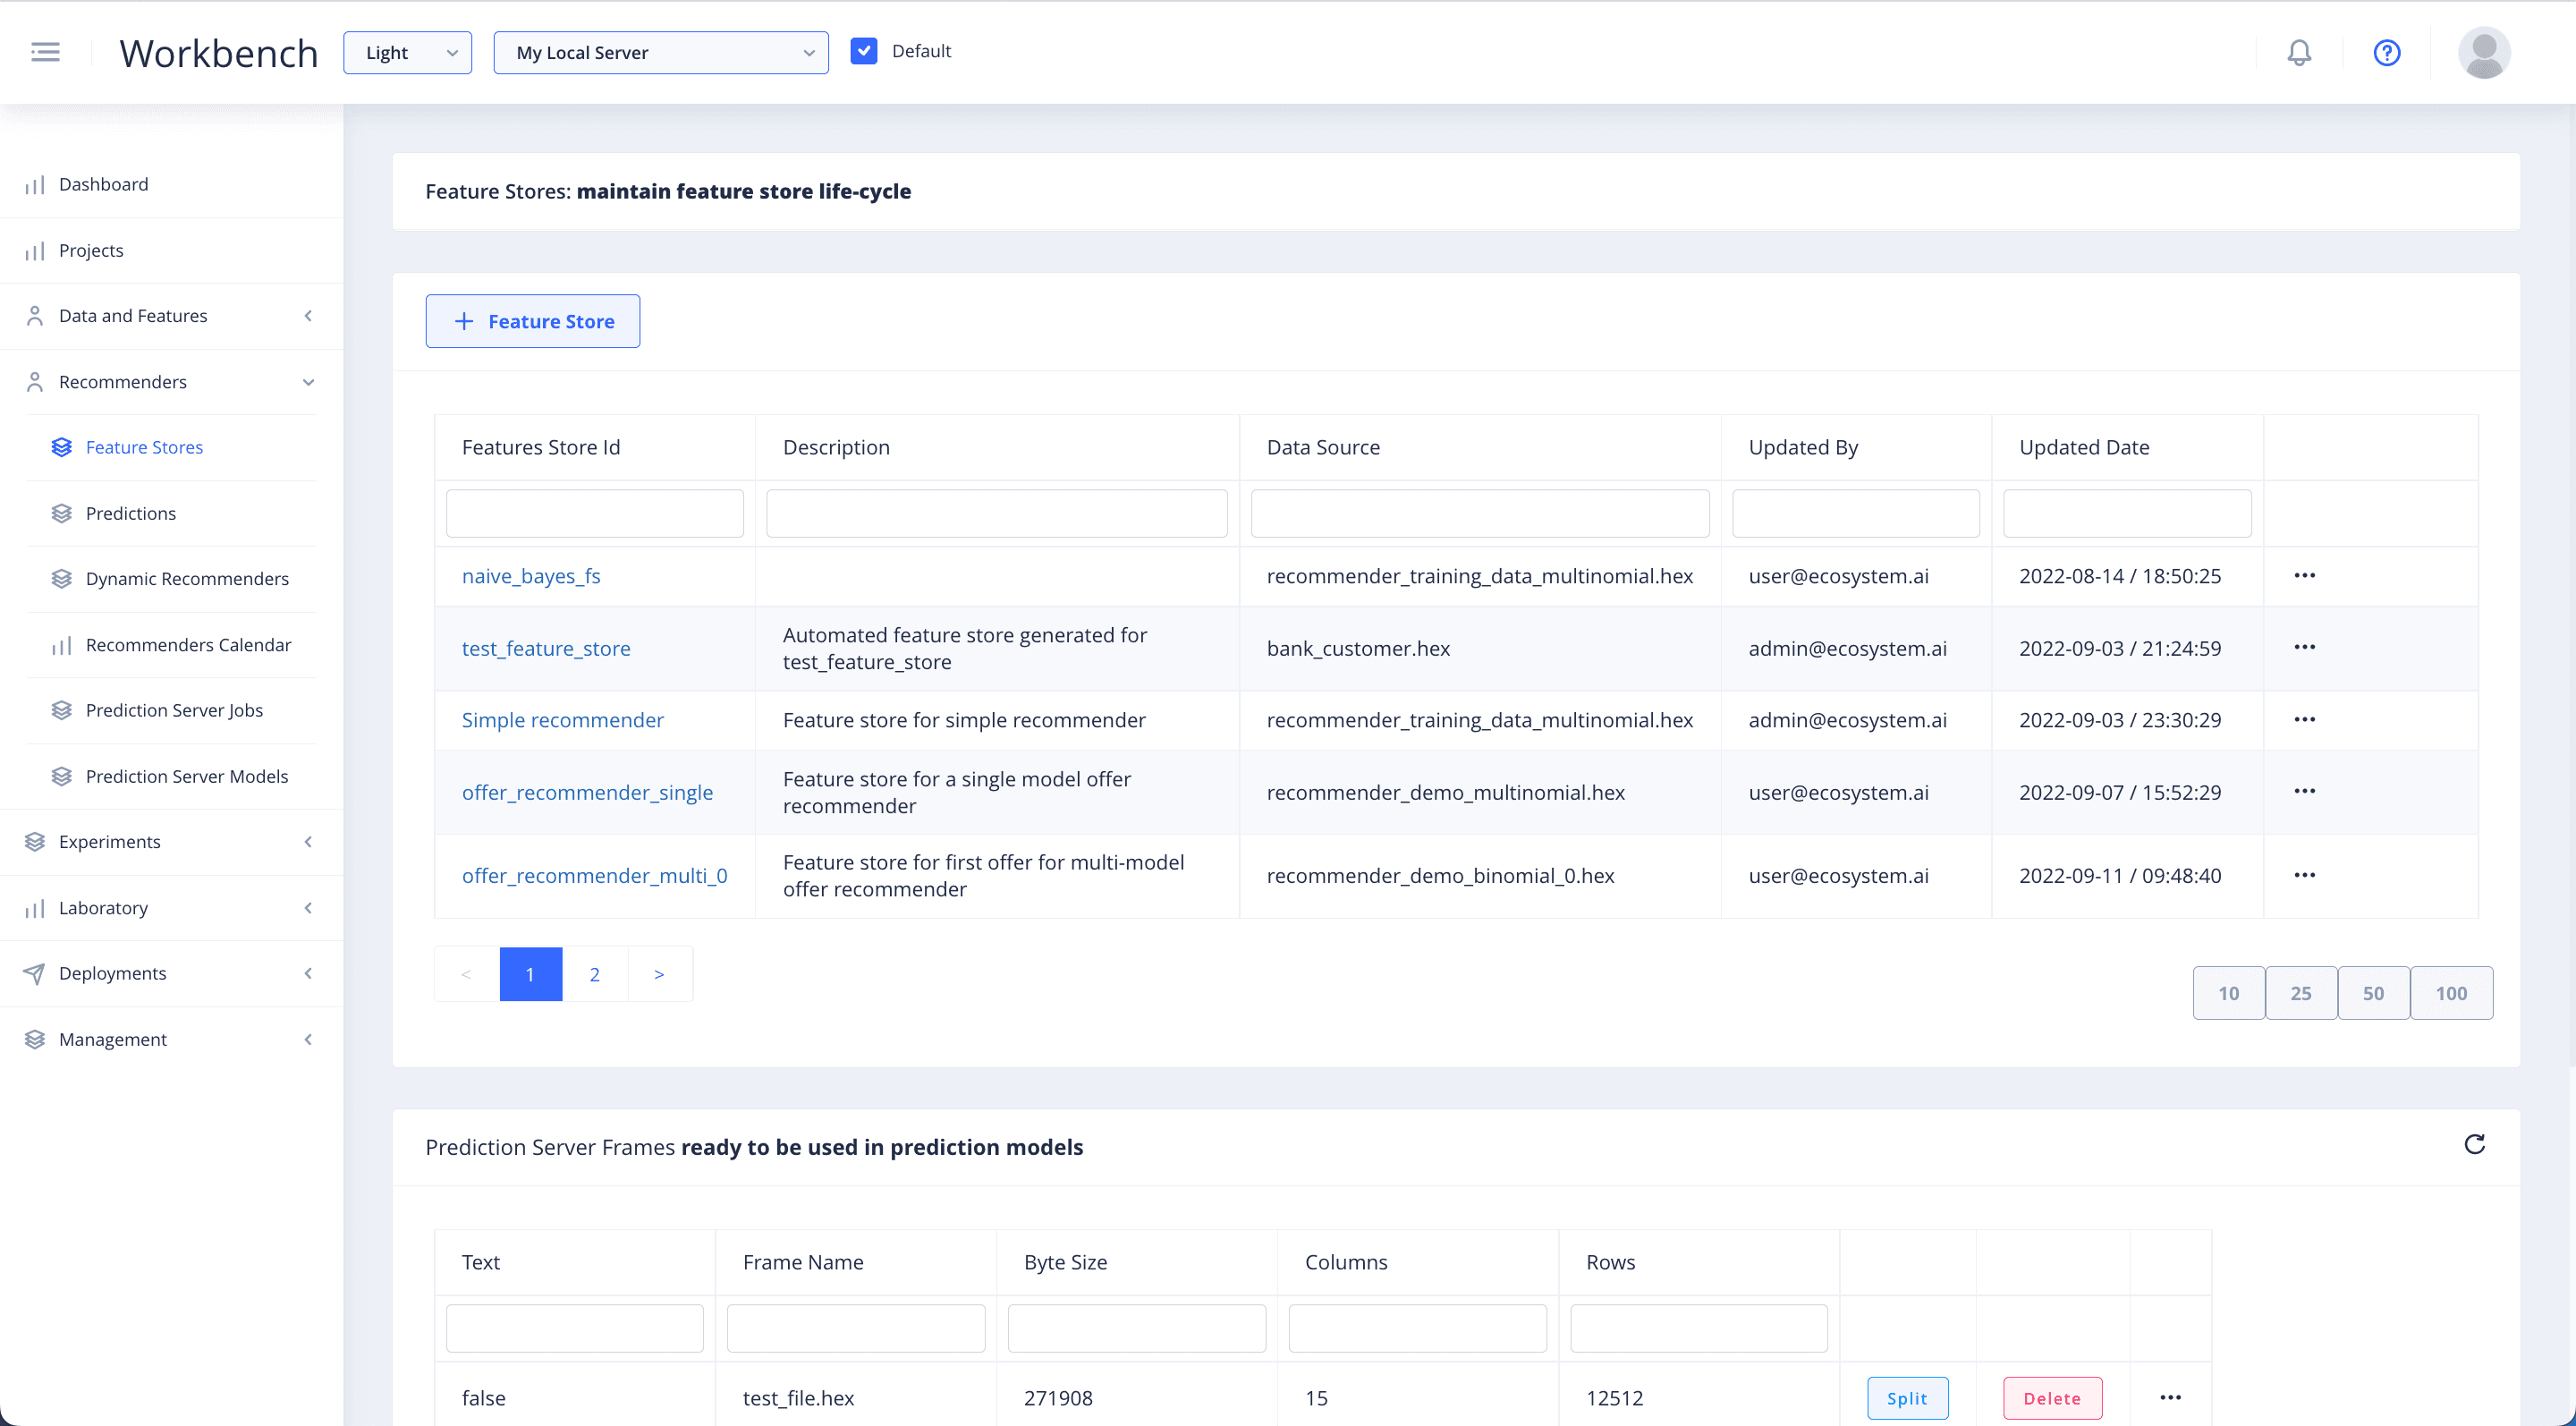The width and height of the screenshot is (2576, 1426).
Task: Click the Laboratory sidebar icon
Action: click(33, 906)
